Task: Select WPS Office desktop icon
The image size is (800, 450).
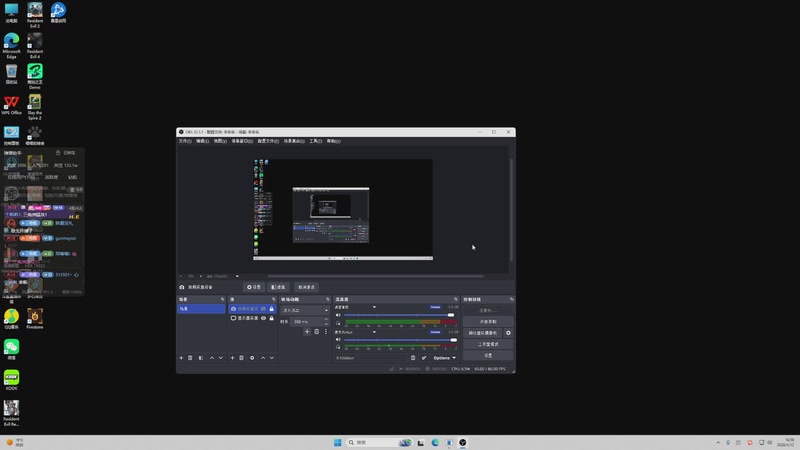Action: (11, 106)
